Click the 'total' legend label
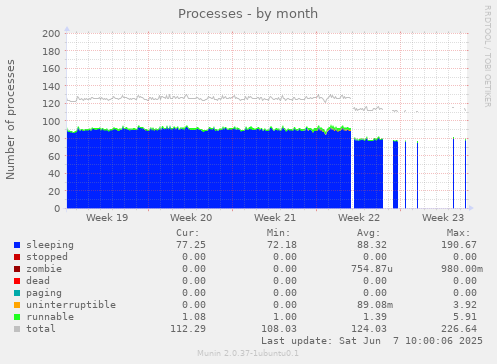 tap(41, 329)
